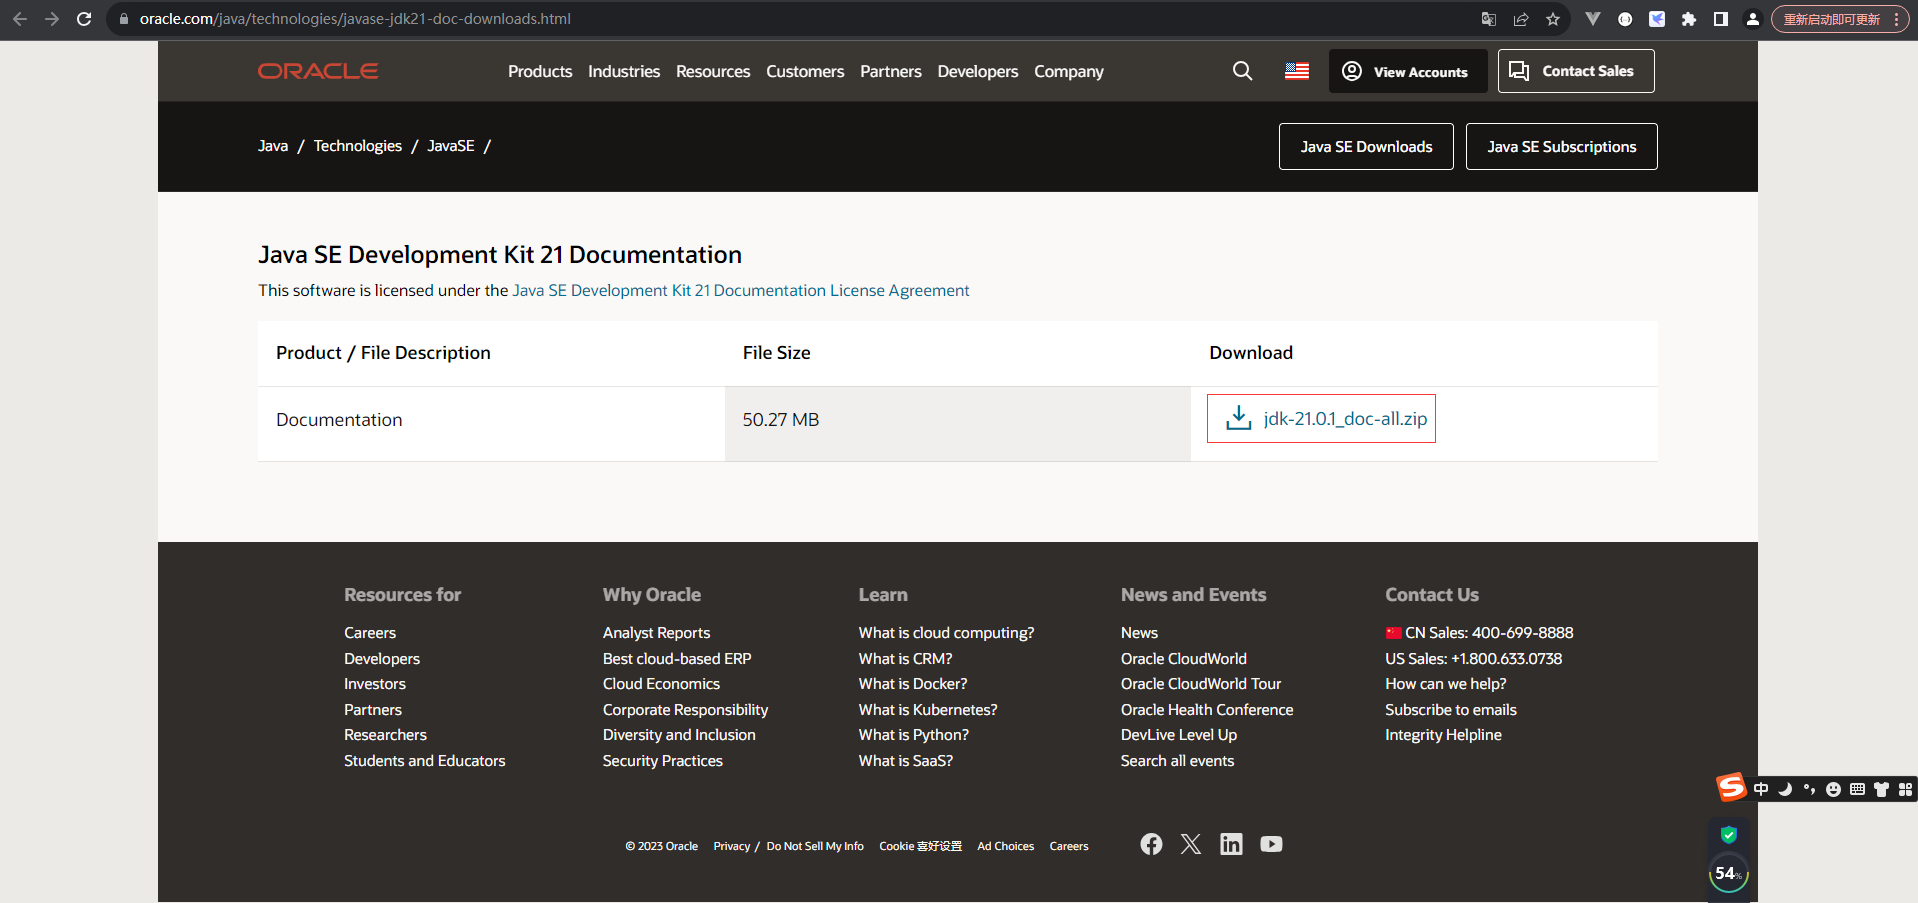Open the extensions puzzle icon

click(x=1689, y=19)
